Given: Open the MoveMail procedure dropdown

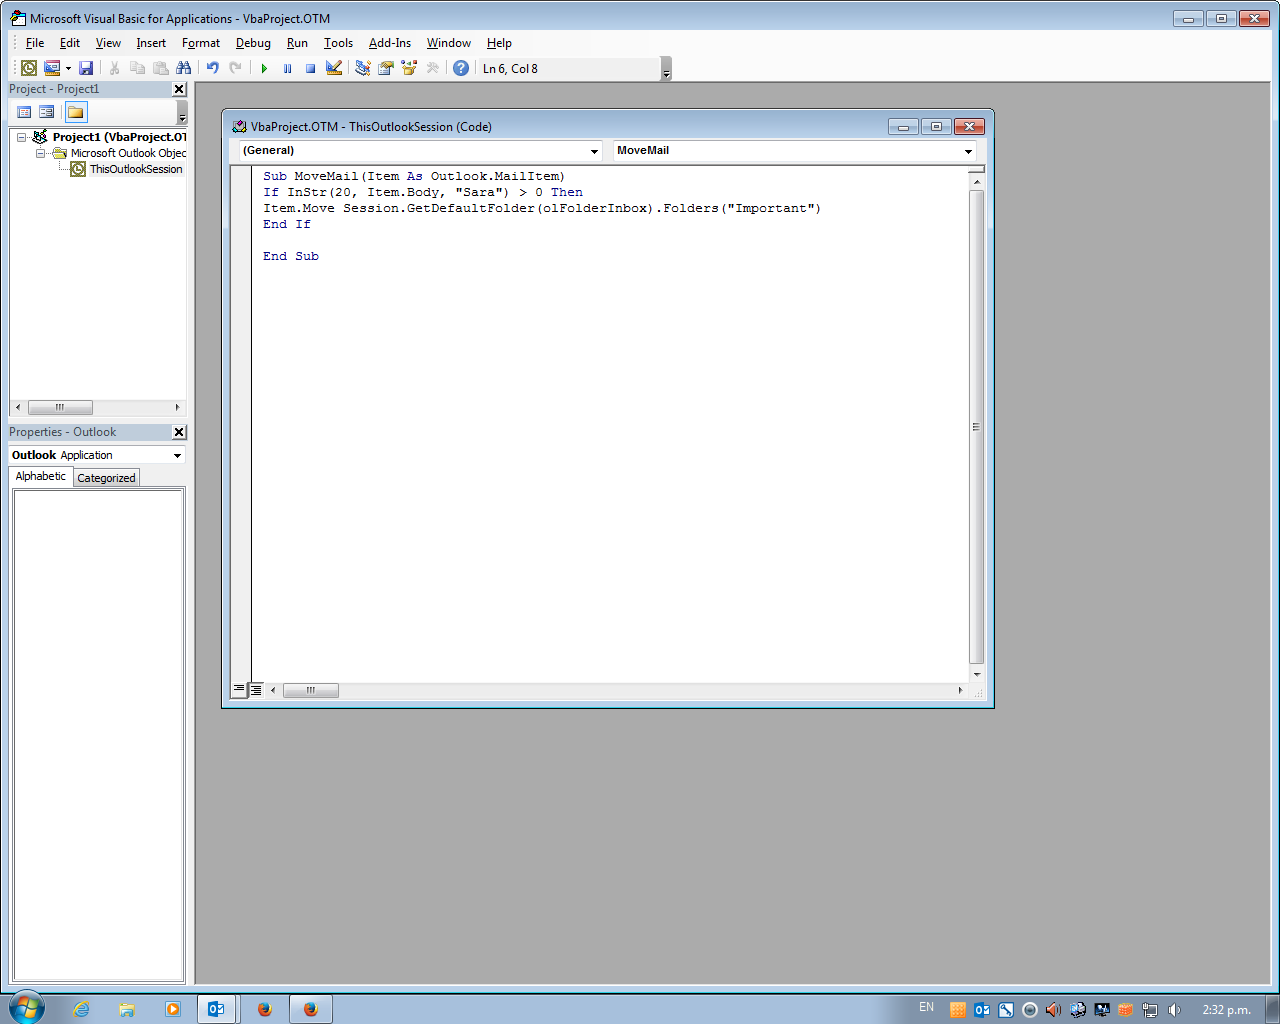Looking at the screenshot, I should pyautogui.click(x=968, y=151).
